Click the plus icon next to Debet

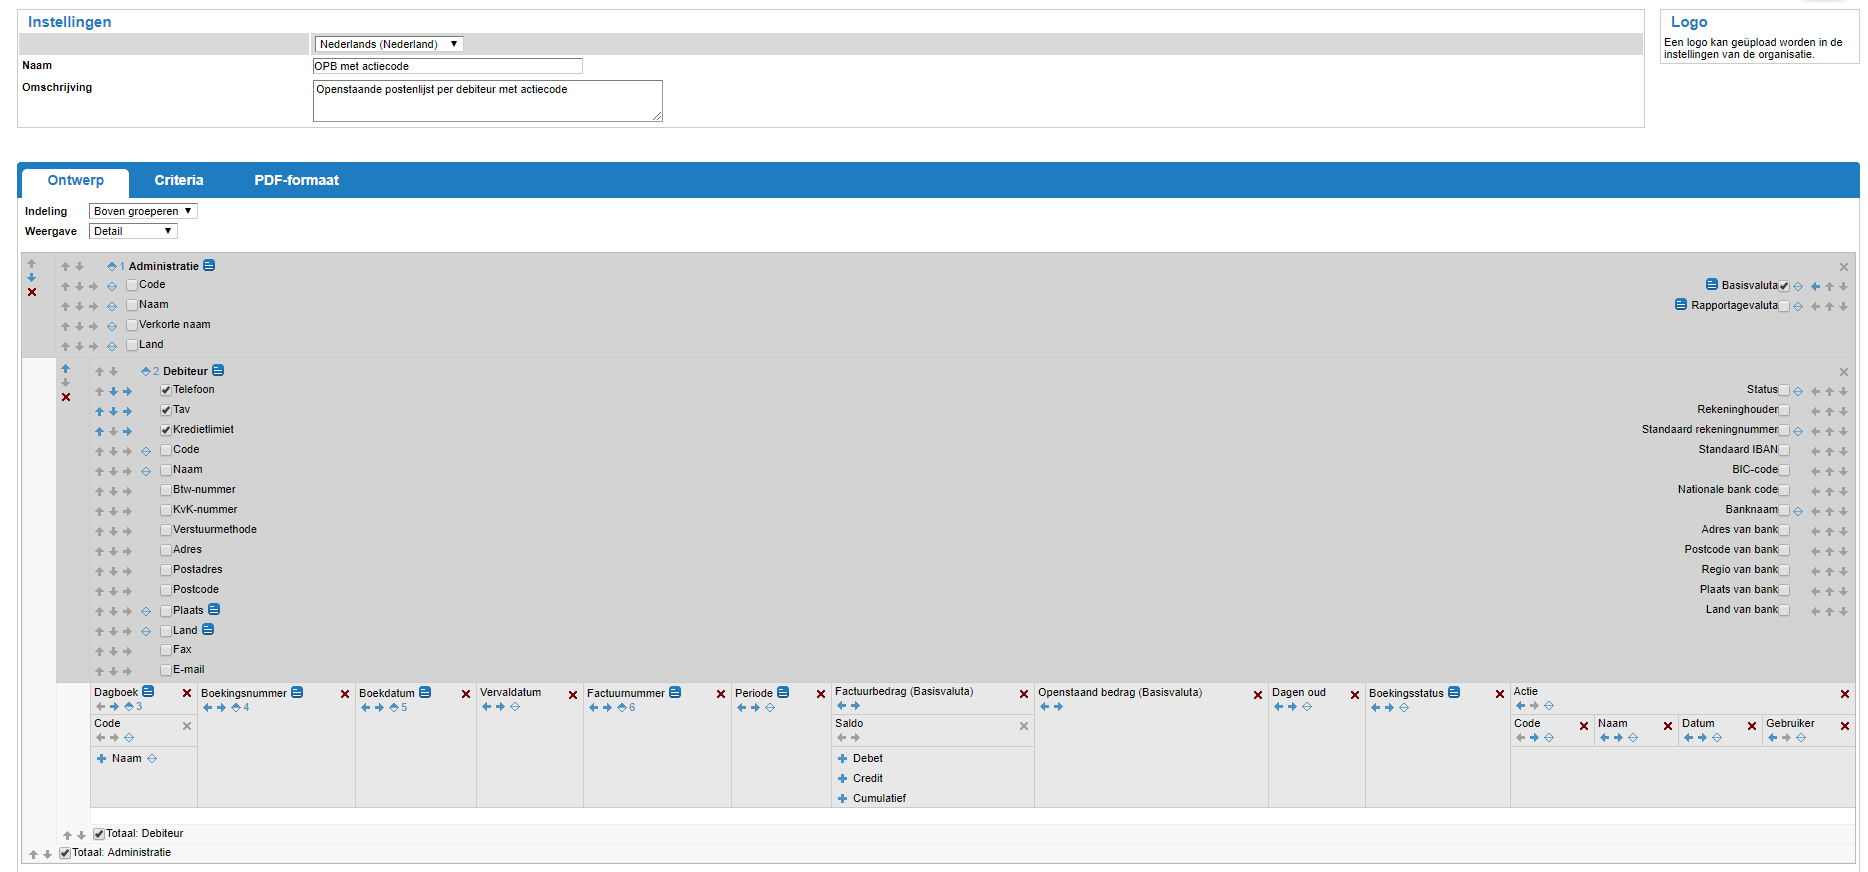click(842, 759)
